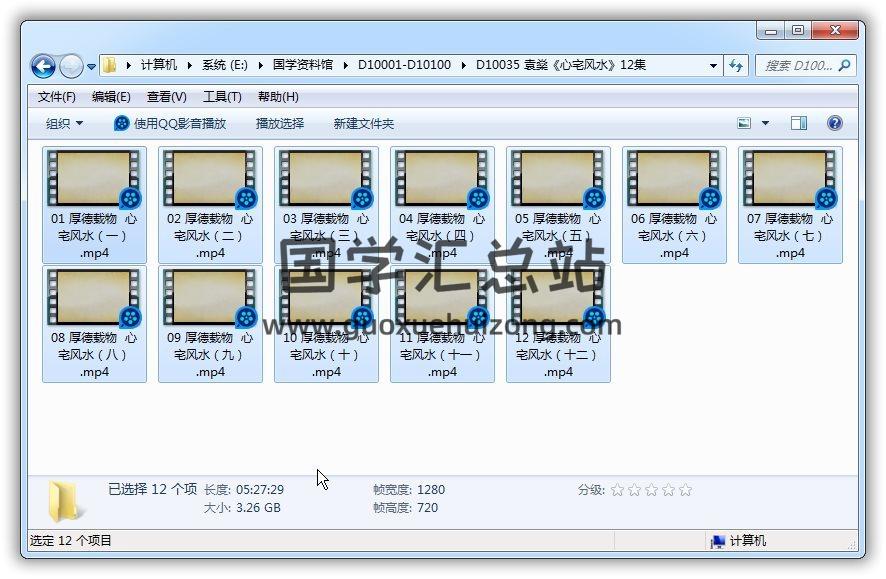Select video 08 厚德载物 心宅风水（八）.mp4
886x579 pixels.
94,324
